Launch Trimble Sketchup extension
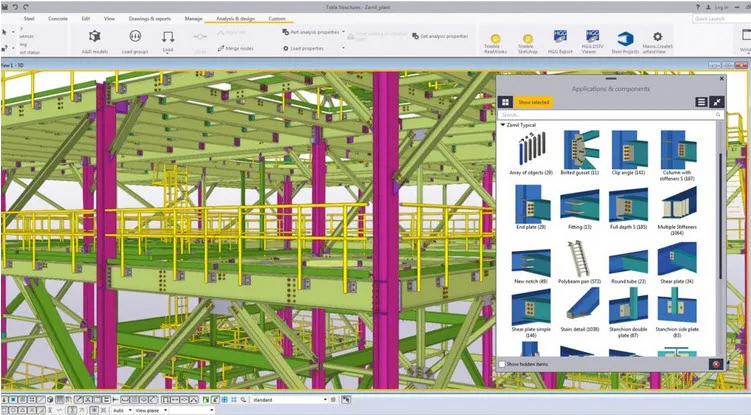Screen dimensions: 751x415 [x=527, y=43]
